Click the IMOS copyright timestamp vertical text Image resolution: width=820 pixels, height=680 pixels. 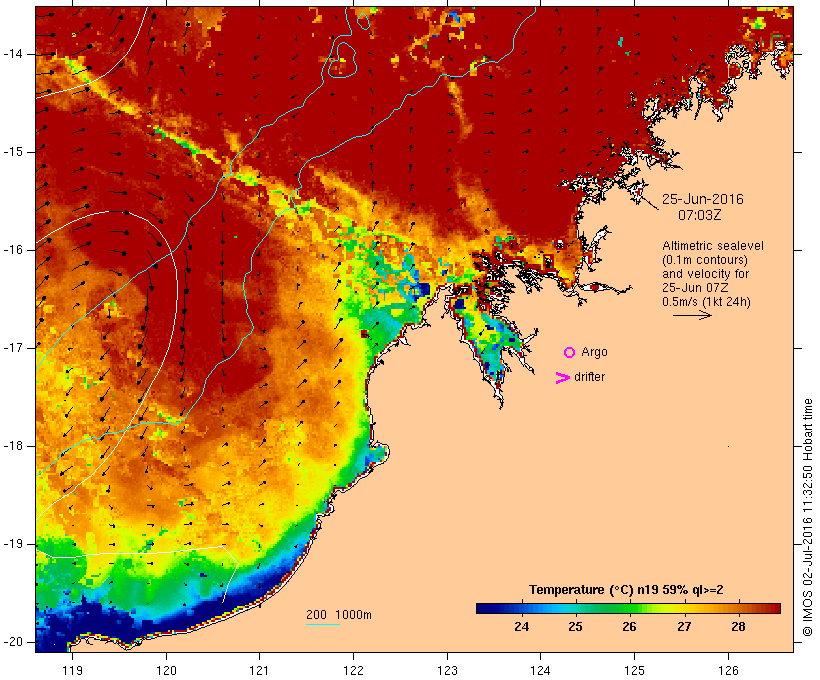pos(808,517)
